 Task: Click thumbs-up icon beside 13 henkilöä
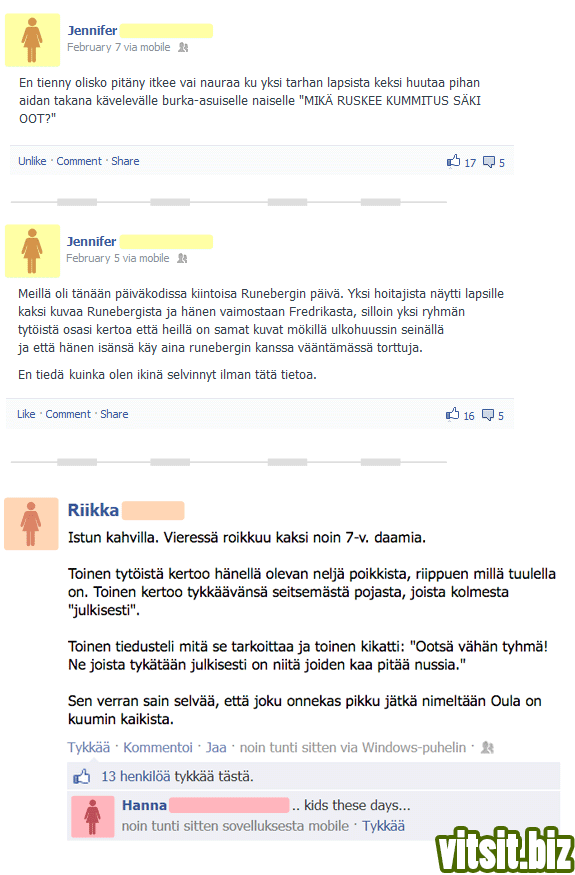(82, 776)
